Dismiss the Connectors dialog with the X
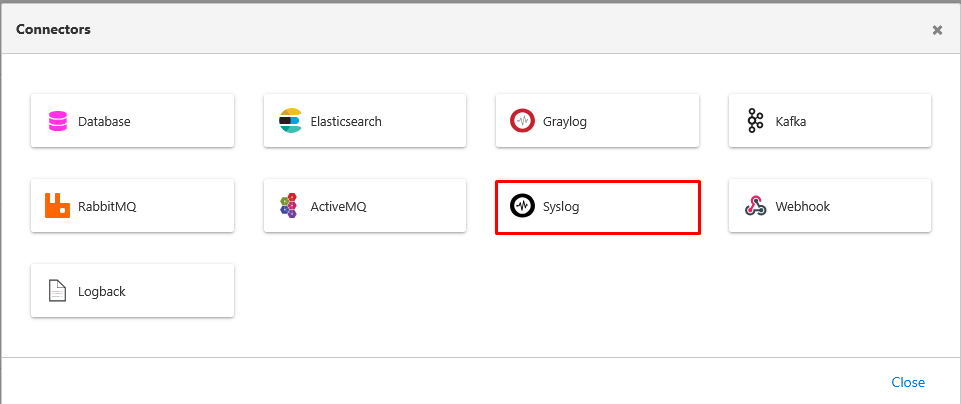 [x=937, y=30]
